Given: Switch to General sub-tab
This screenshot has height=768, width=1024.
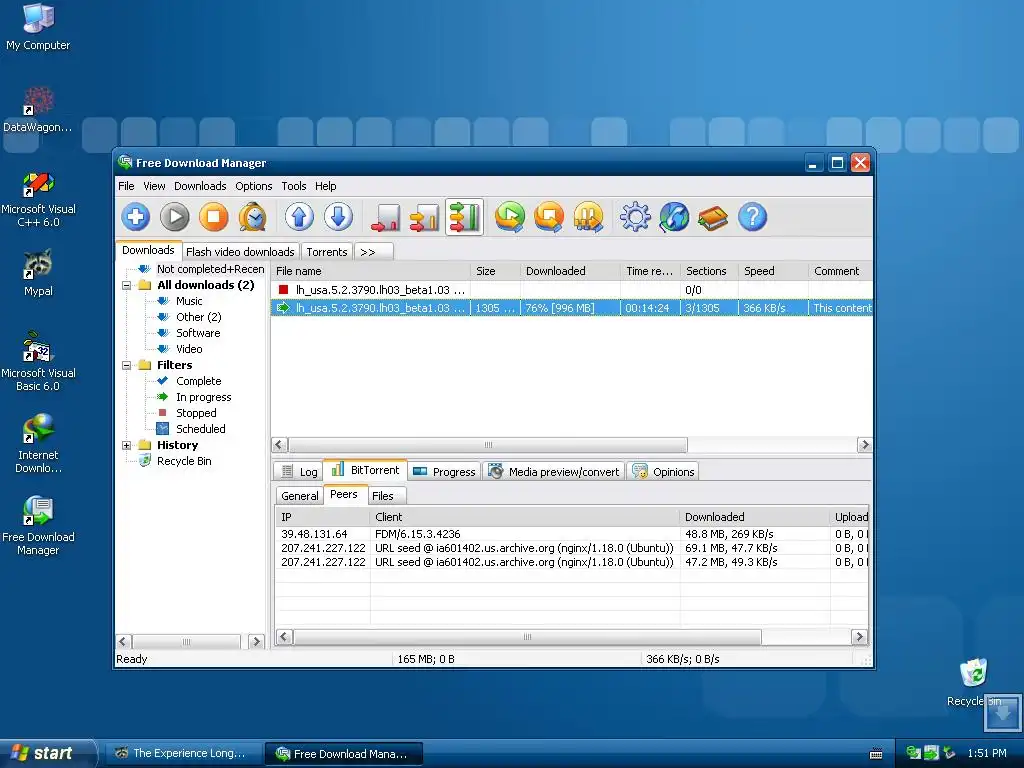Looking at the screenshot, I should click(x=299, y=496).
